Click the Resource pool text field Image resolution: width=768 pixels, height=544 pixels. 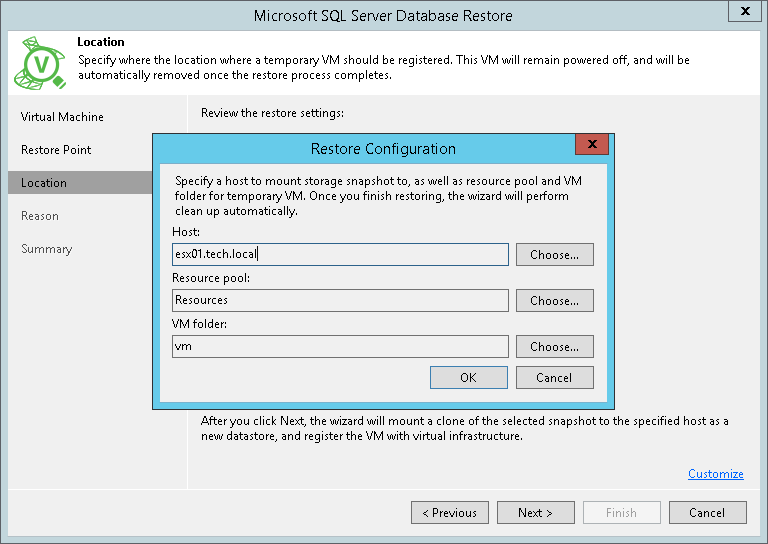pos(340,301)
